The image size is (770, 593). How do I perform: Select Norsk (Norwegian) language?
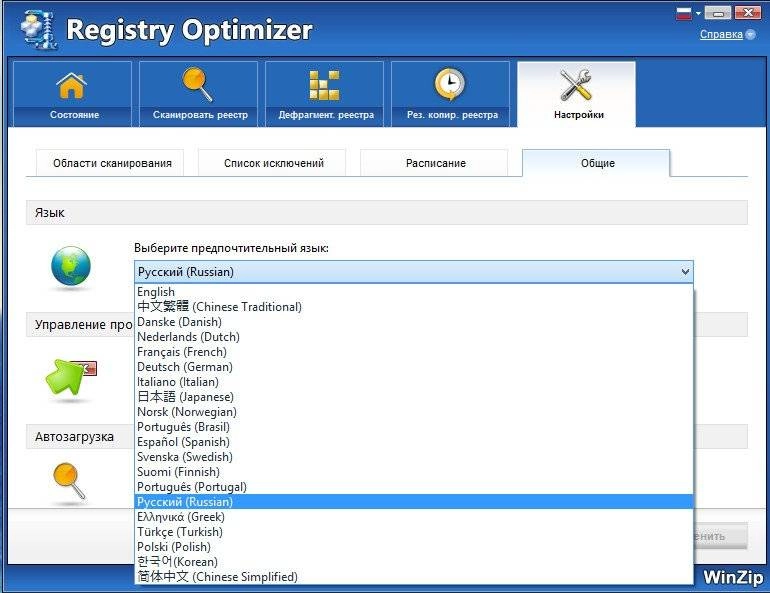click(x=413, y=412)
